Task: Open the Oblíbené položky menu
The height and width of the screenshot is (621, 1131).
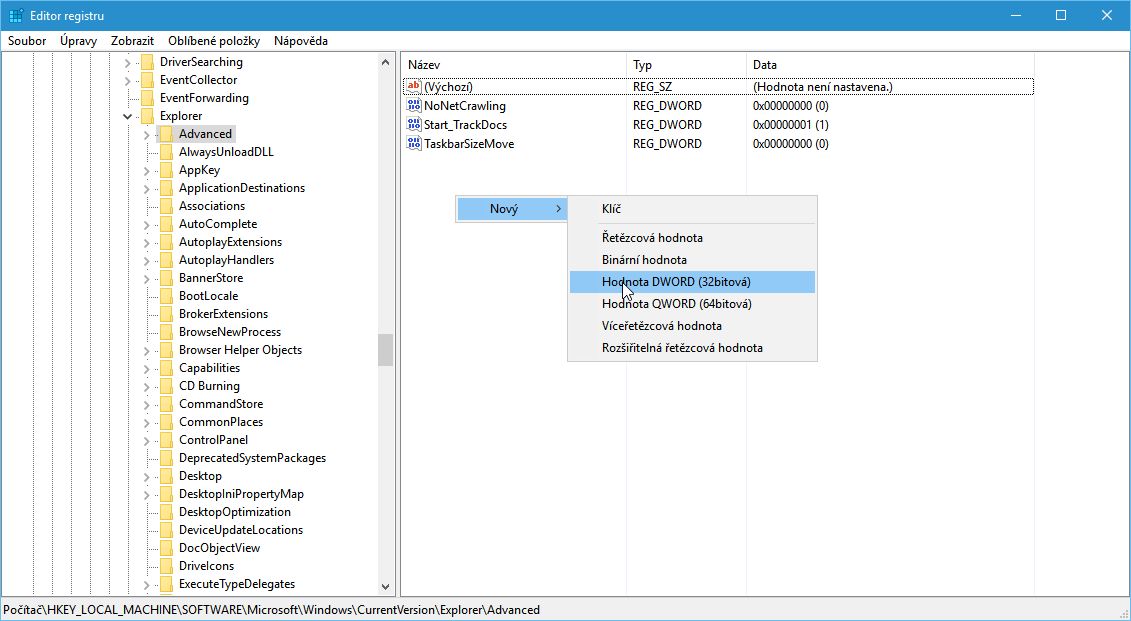Action: (214, 41)
